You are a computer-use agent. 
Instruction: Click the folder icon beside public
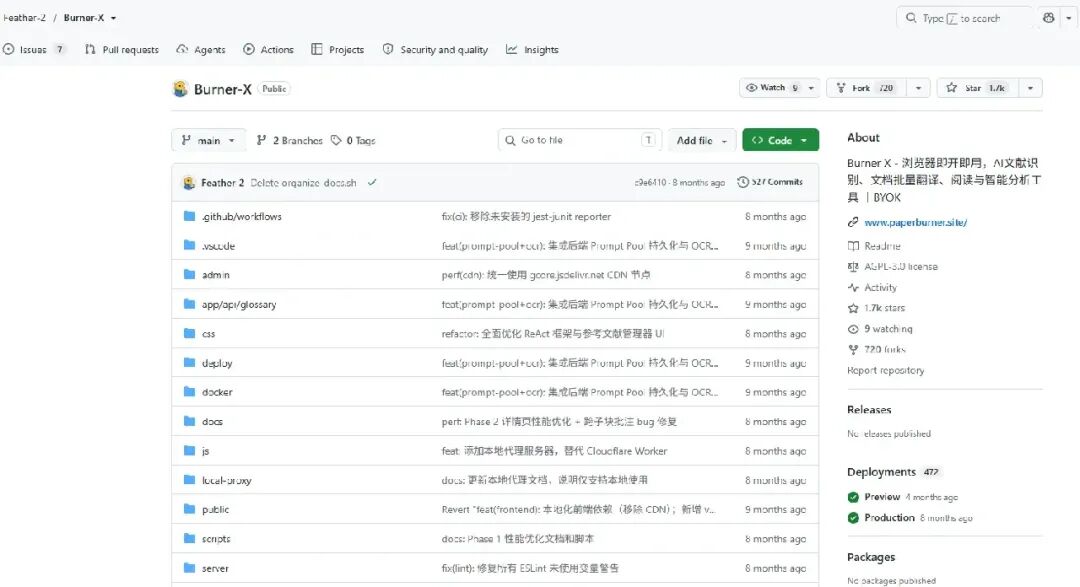click(x=189, y=509)
